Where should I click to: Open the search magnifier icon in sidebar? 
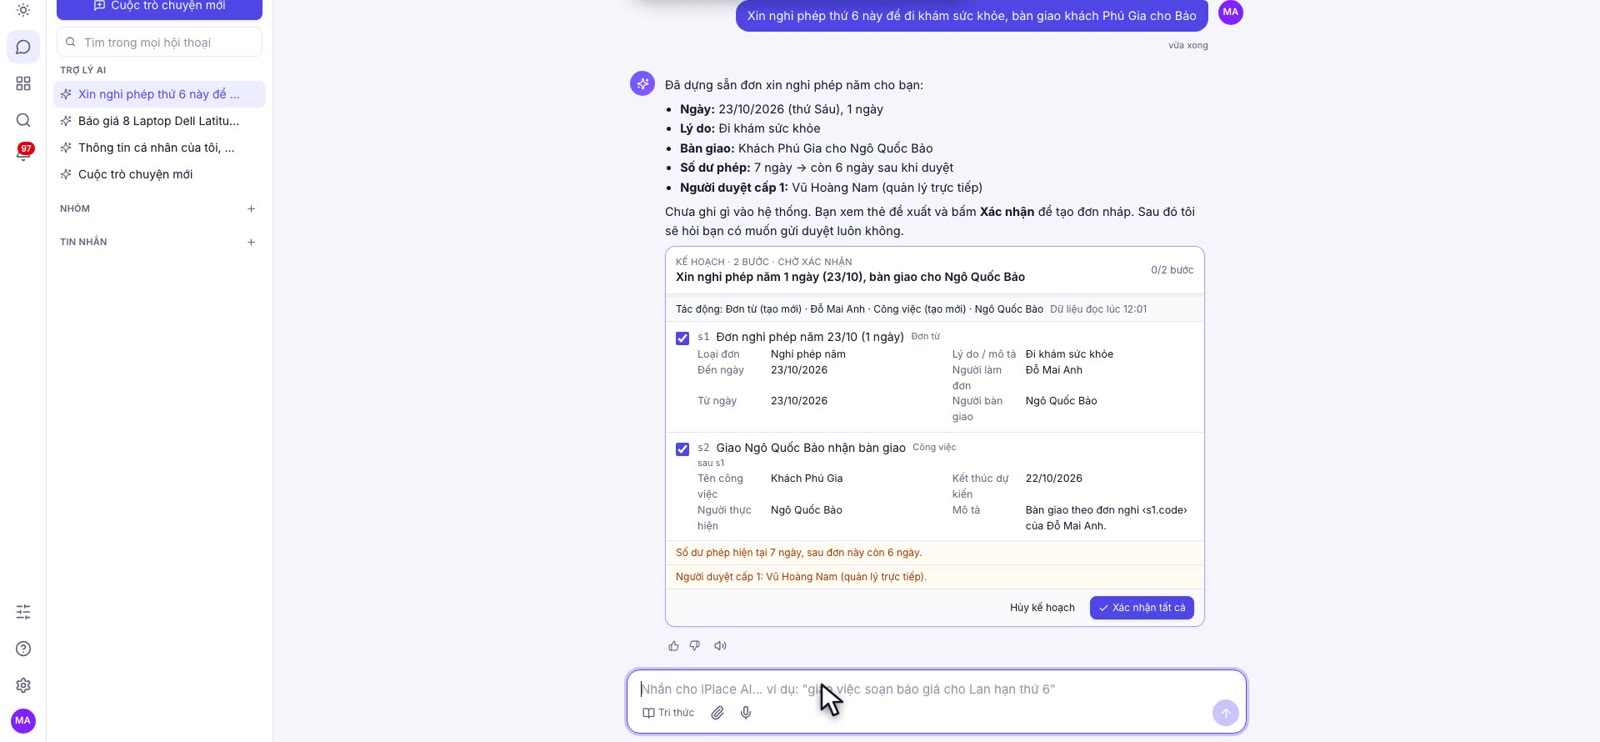pyautogui.click(x=23, y=120)
